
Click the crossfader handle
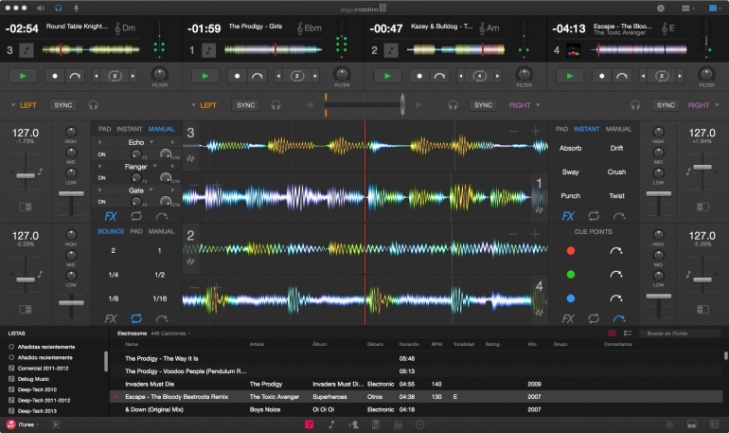coord(402,104)
